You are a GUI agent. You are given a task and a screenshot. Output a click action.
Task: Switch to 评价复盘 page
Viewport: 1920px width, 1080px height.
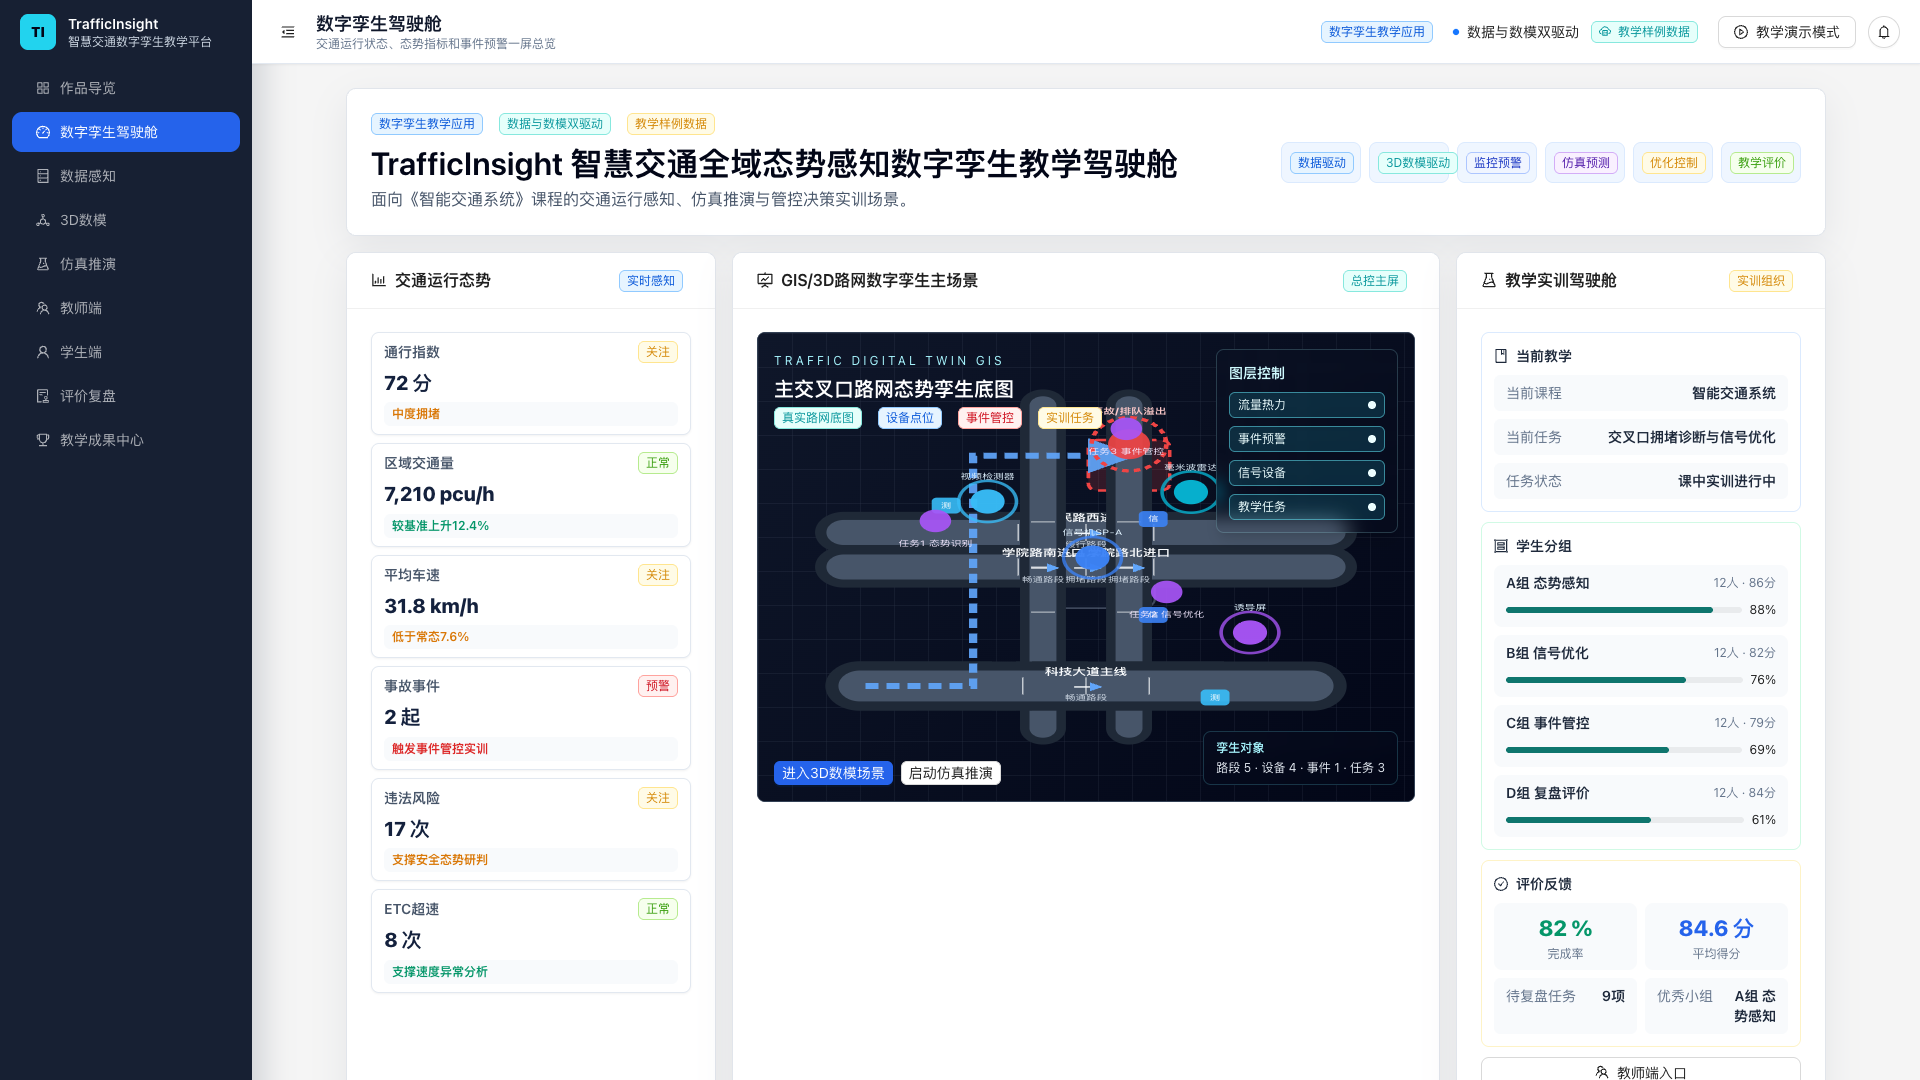tap(126, 396)
